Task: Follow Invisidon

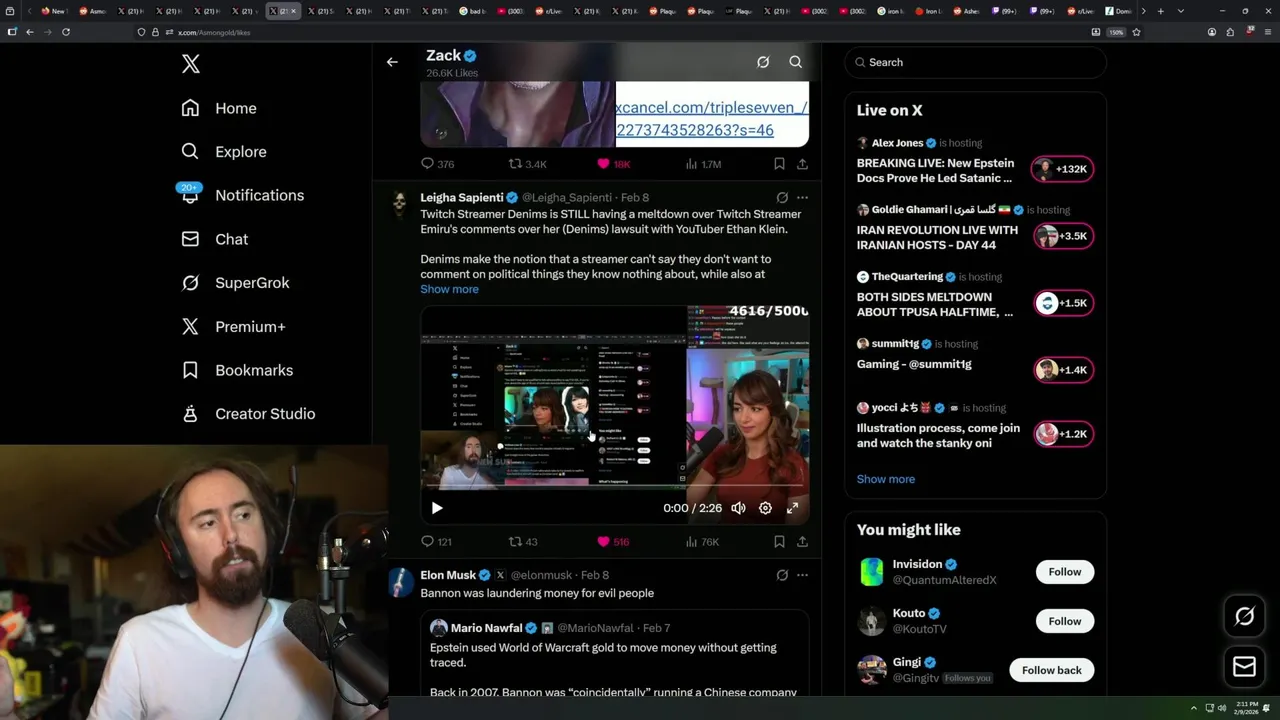Action: tap(1064, 572)
